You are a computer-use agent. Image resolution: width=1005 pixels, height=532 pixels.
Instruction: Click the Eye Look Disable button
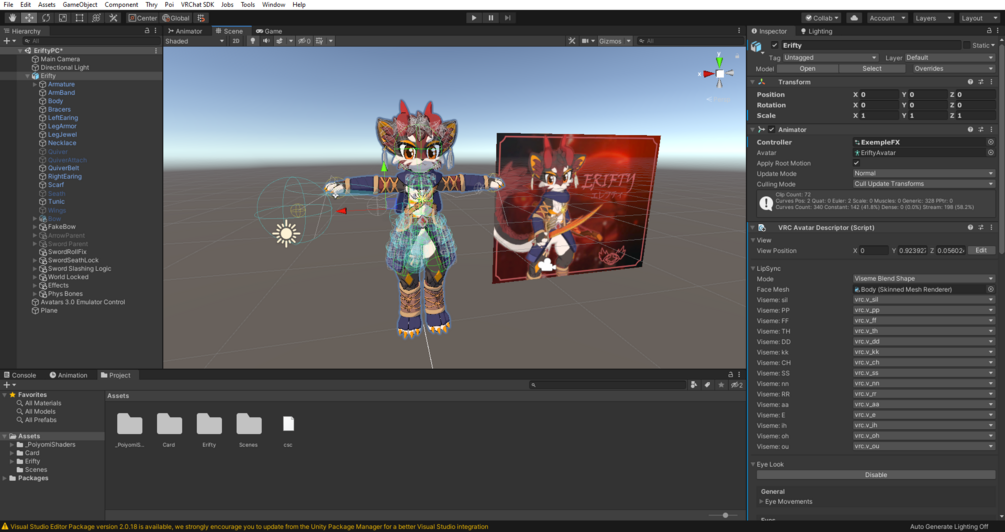[876, 475]
